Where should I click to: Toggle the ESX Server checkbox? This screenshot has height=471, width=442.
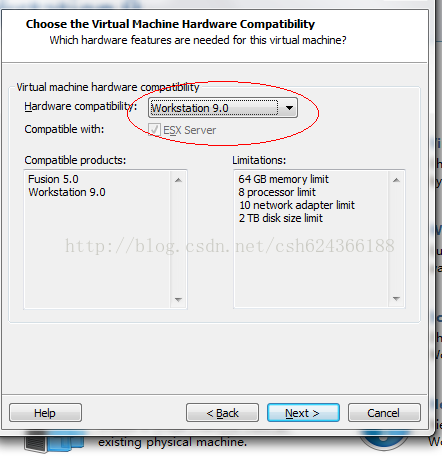pos(154,130)
